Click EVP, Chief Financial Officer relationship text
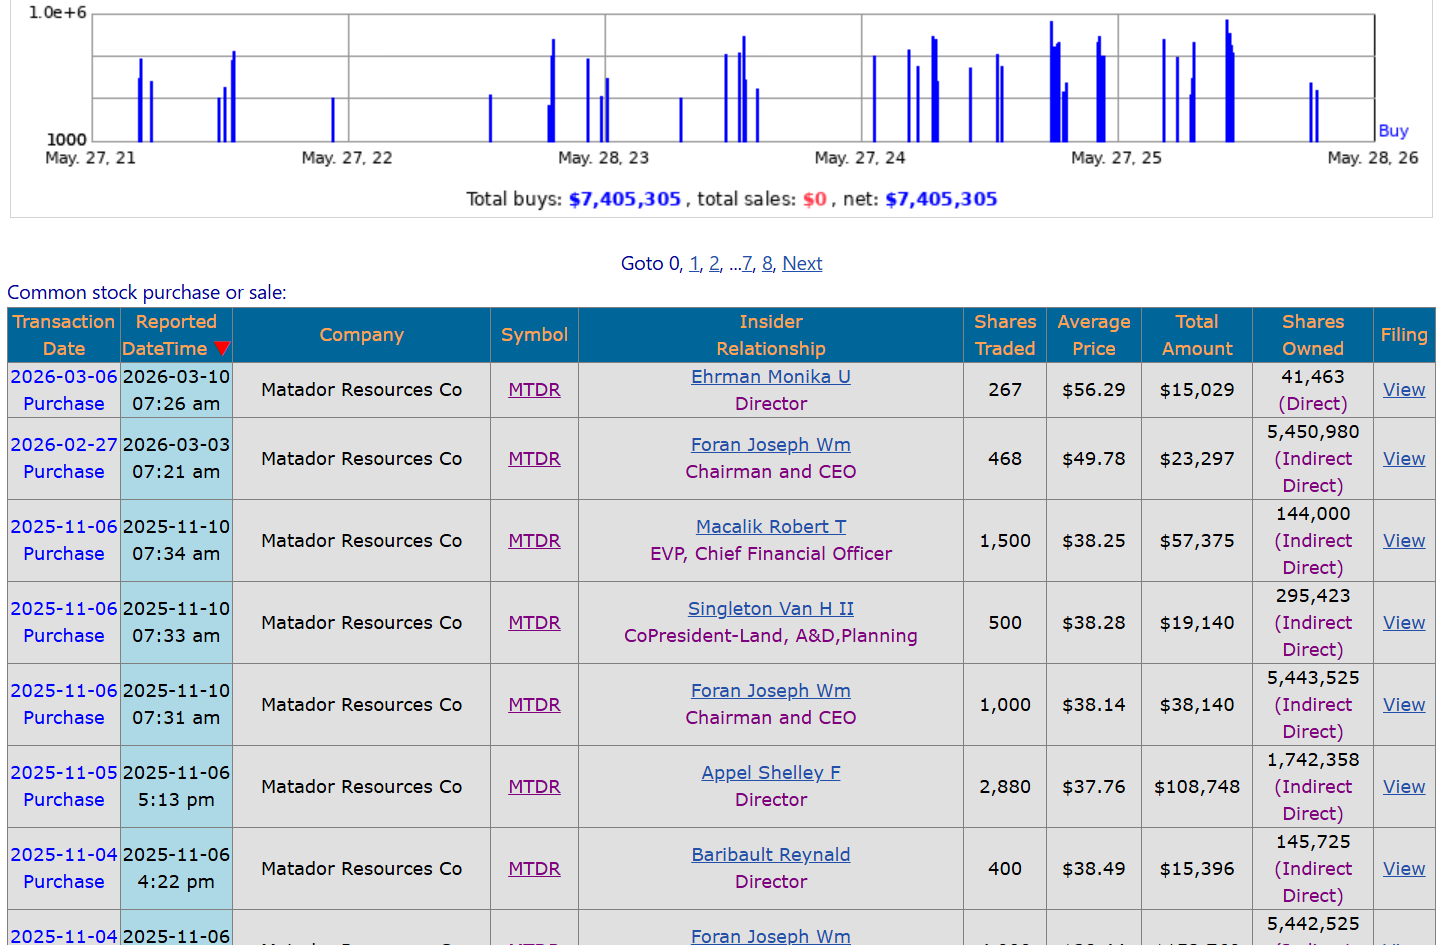The image size is (1447, 945). [771, 553]
